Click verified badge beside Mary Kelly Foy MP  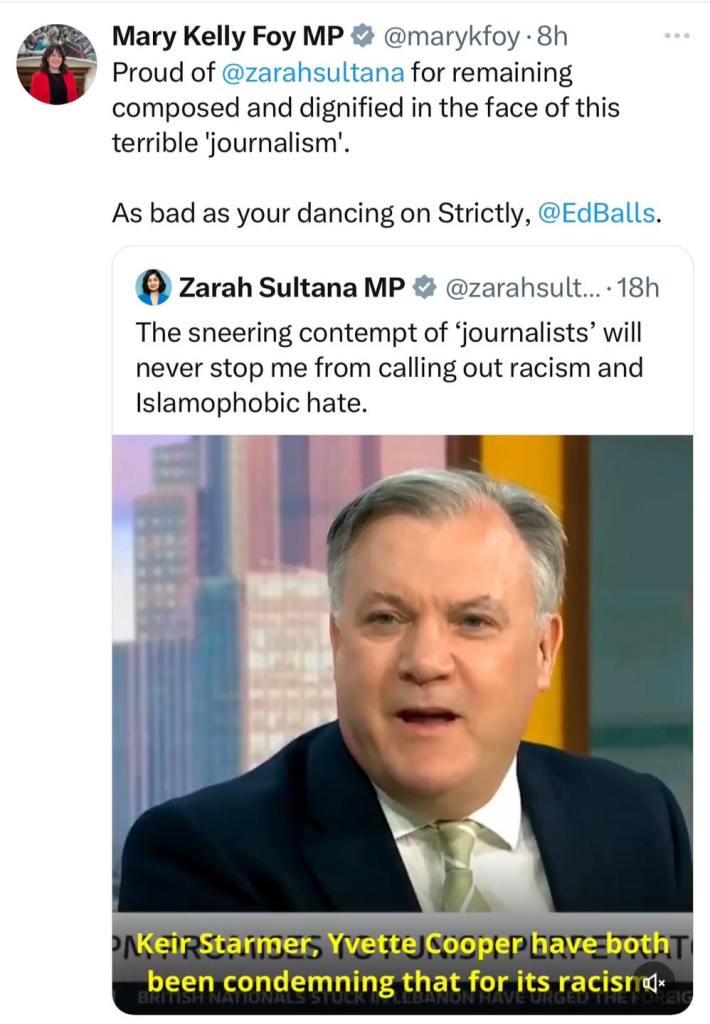(361, 37)
